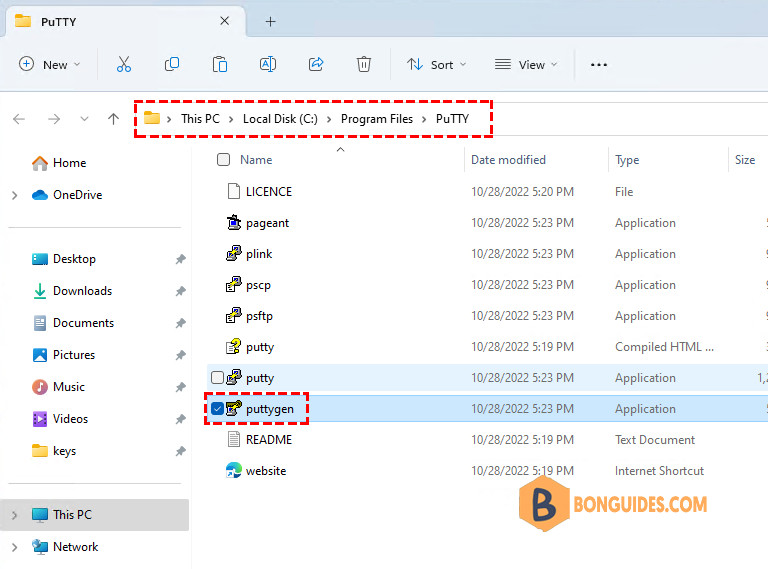Click the Rename icon in toolbar
The image size is (768, 569).
(x=267, y=64)
